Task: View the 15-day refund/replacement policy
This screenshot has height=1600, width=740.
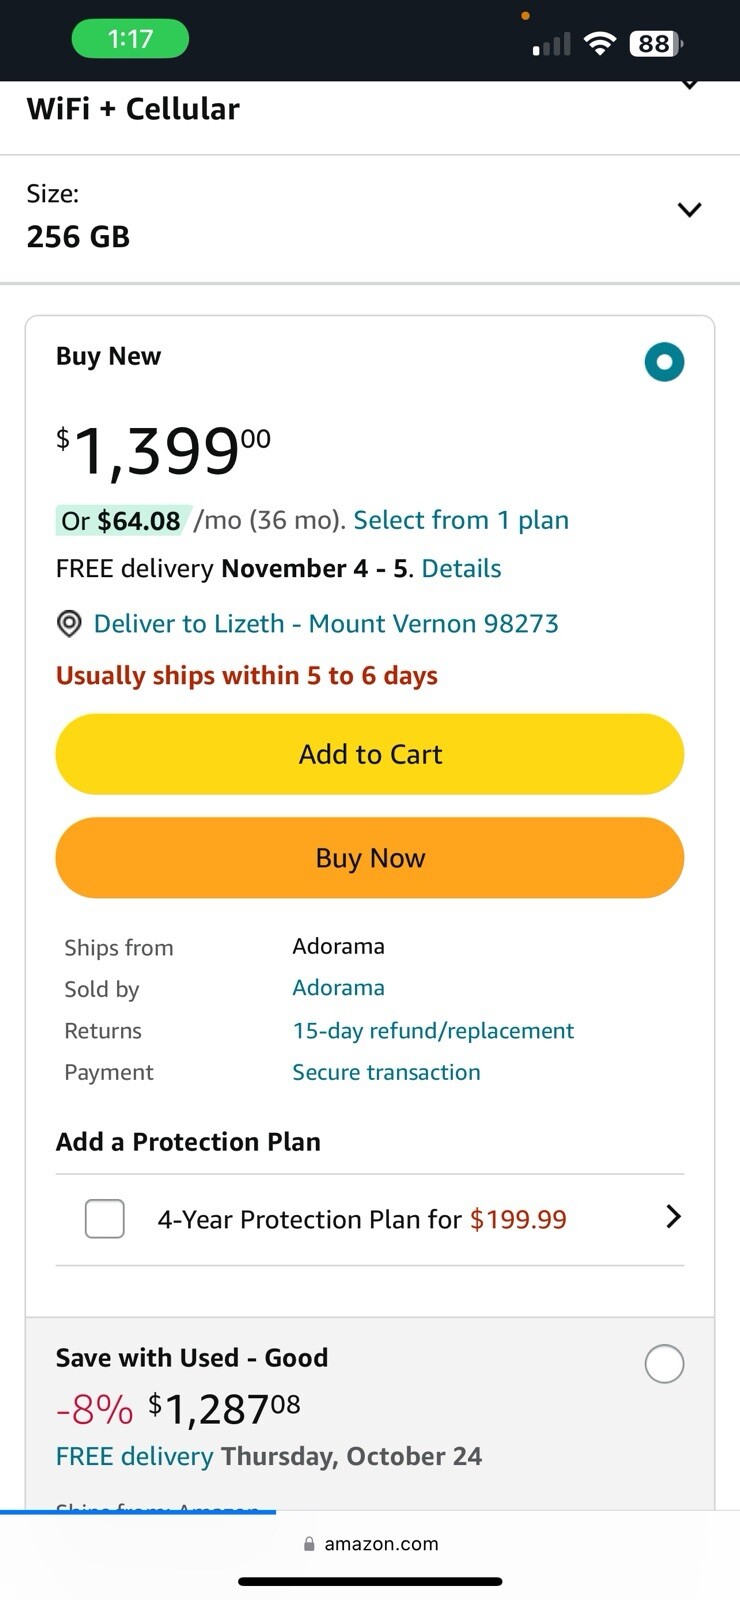Action: coord(433,1031)
